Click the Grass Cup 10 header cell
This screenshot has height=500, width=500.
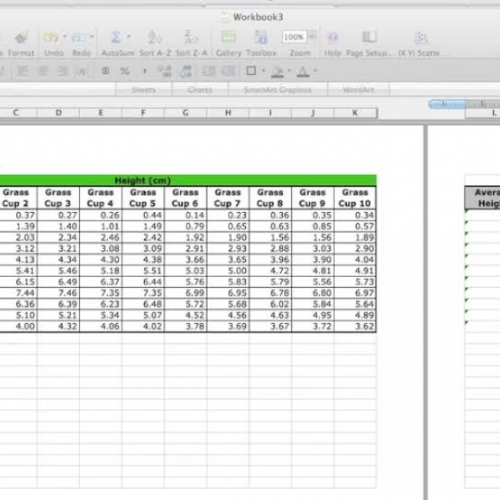[x=355, y=198]
